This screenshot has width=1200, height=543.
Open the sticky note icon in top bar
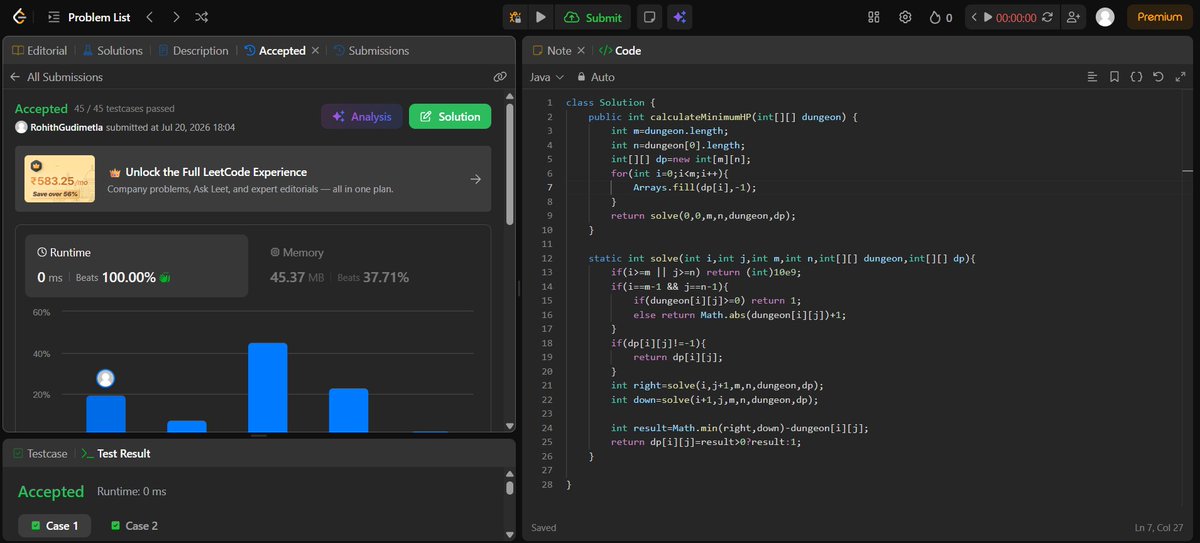(650, 17)
